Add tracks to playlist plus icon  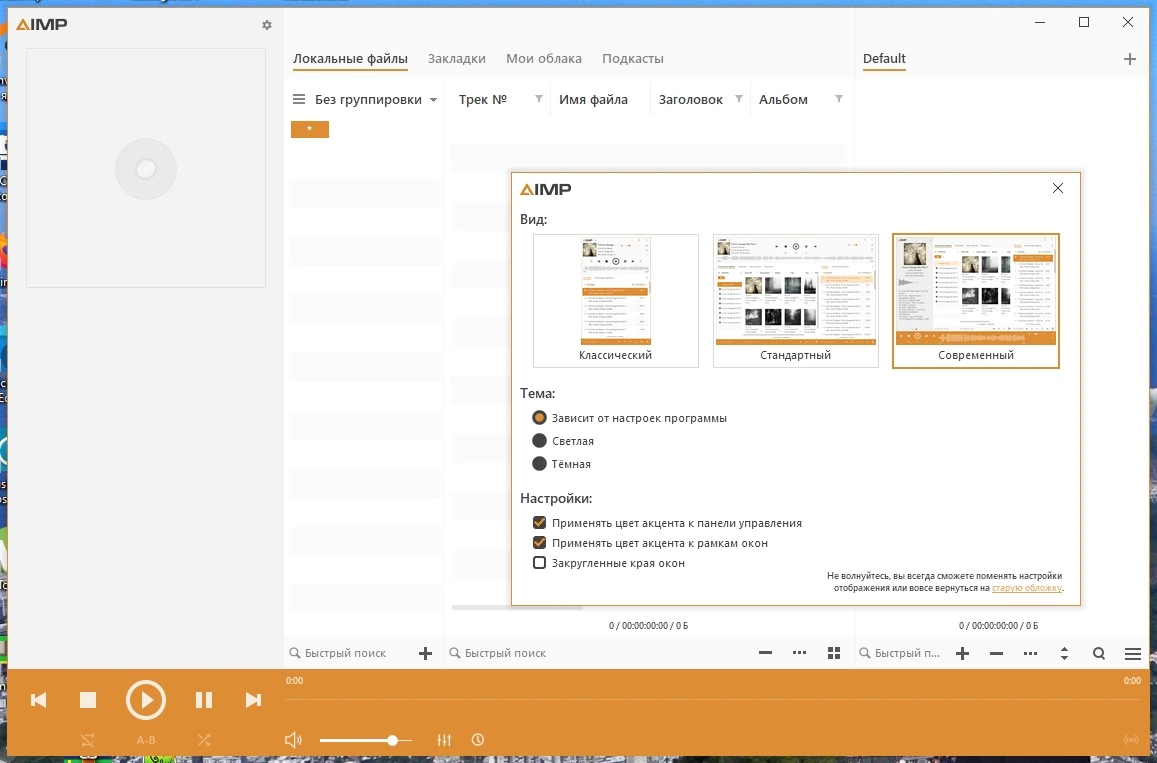[x=962, y=653]
